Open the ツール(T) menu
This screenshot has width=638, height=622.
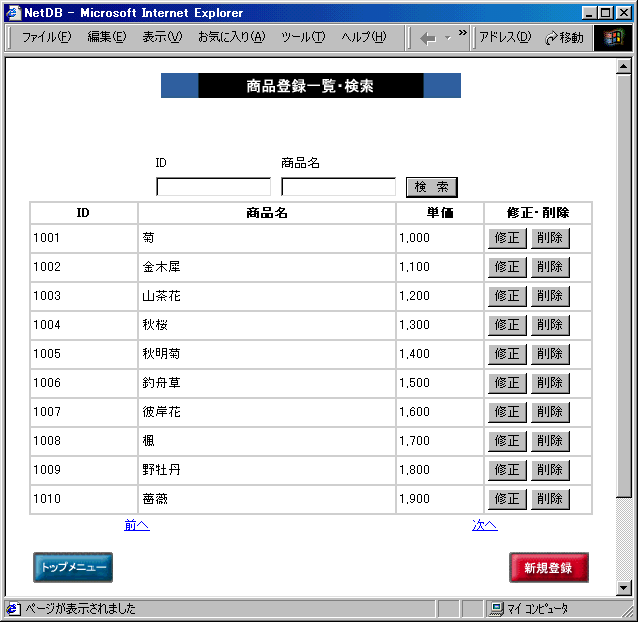pyautogui.click(x=303, y=37)
